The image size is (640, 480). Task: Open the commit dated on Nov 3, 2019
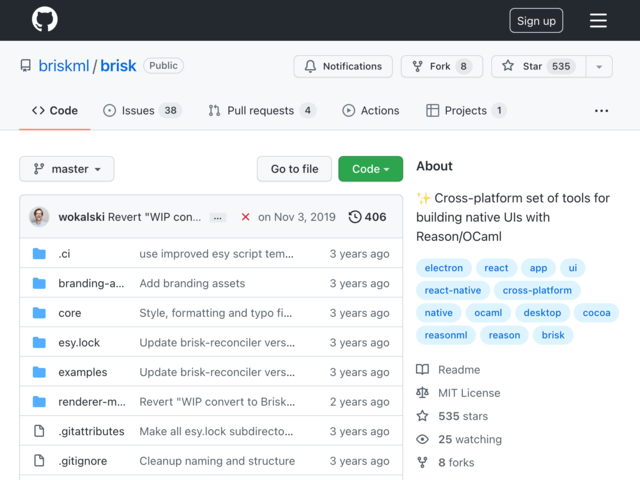click(296, 217)
